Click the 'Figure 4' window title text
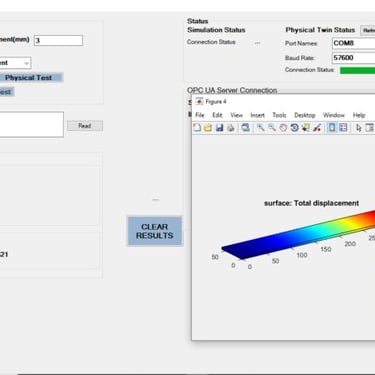 point(216,101)
